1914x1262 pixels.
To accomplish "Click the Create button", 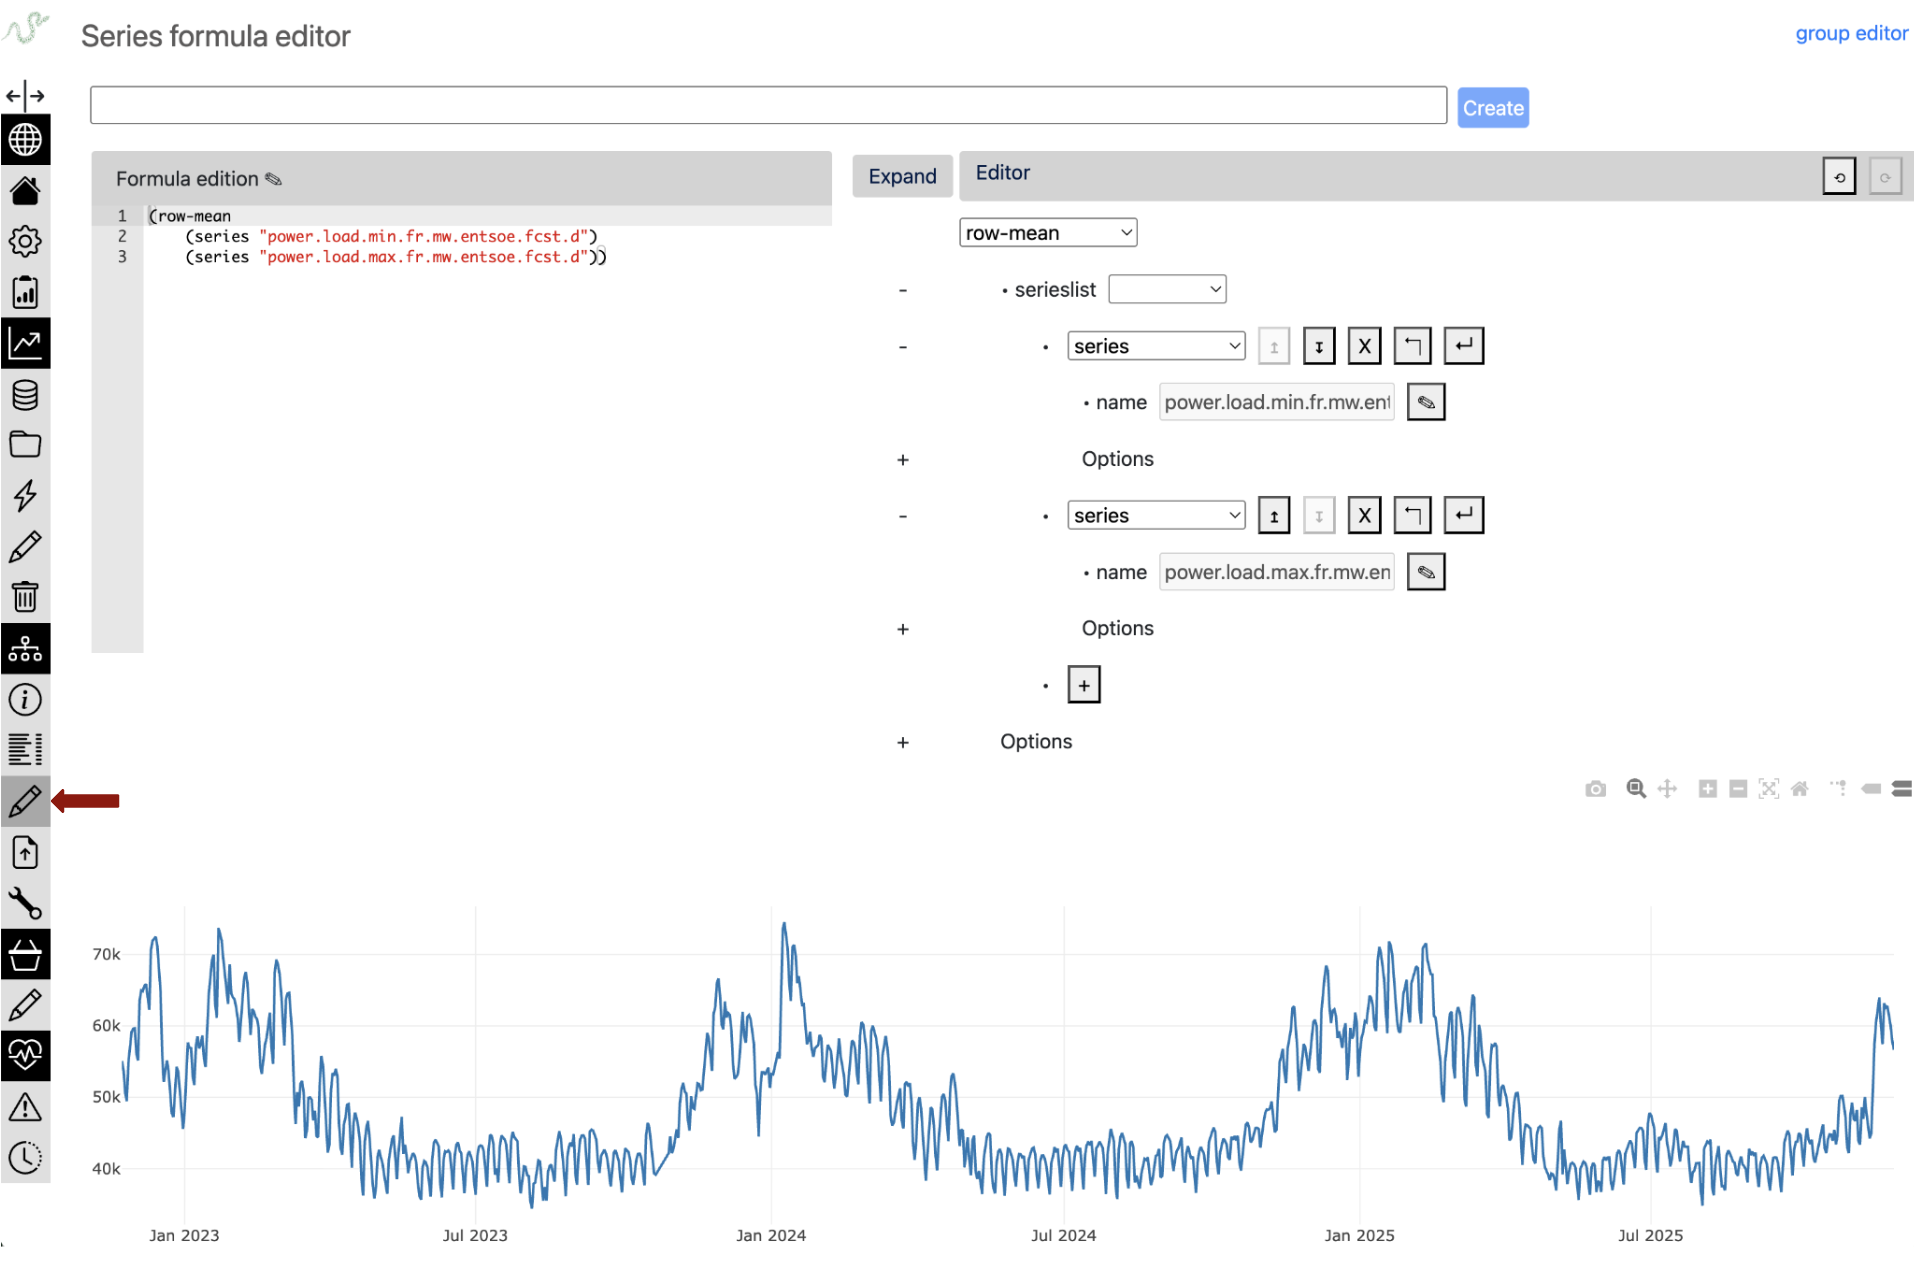I will tap(1492, 108).
